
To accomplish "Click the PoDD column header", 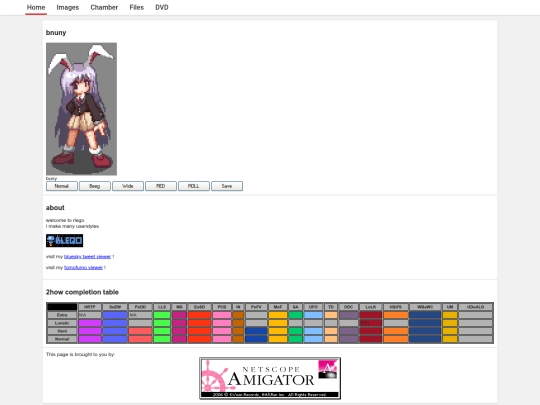I will click(140, 307).
